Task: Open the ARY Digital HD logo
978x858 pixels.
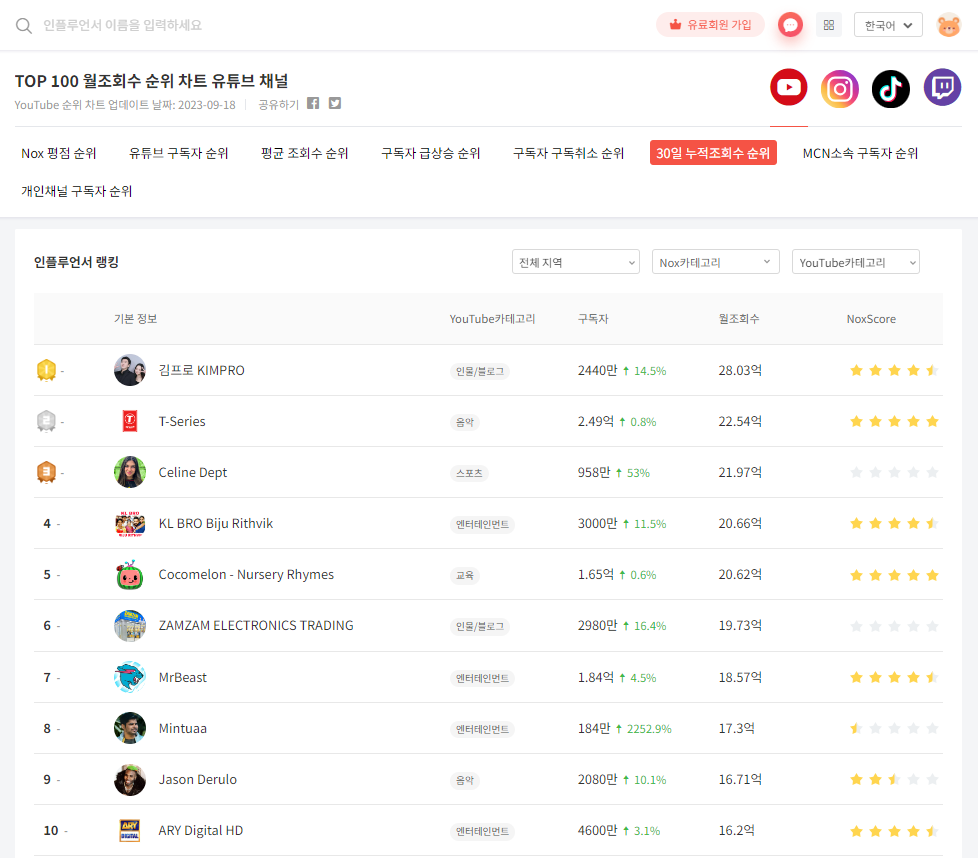Action: (130, 831)
